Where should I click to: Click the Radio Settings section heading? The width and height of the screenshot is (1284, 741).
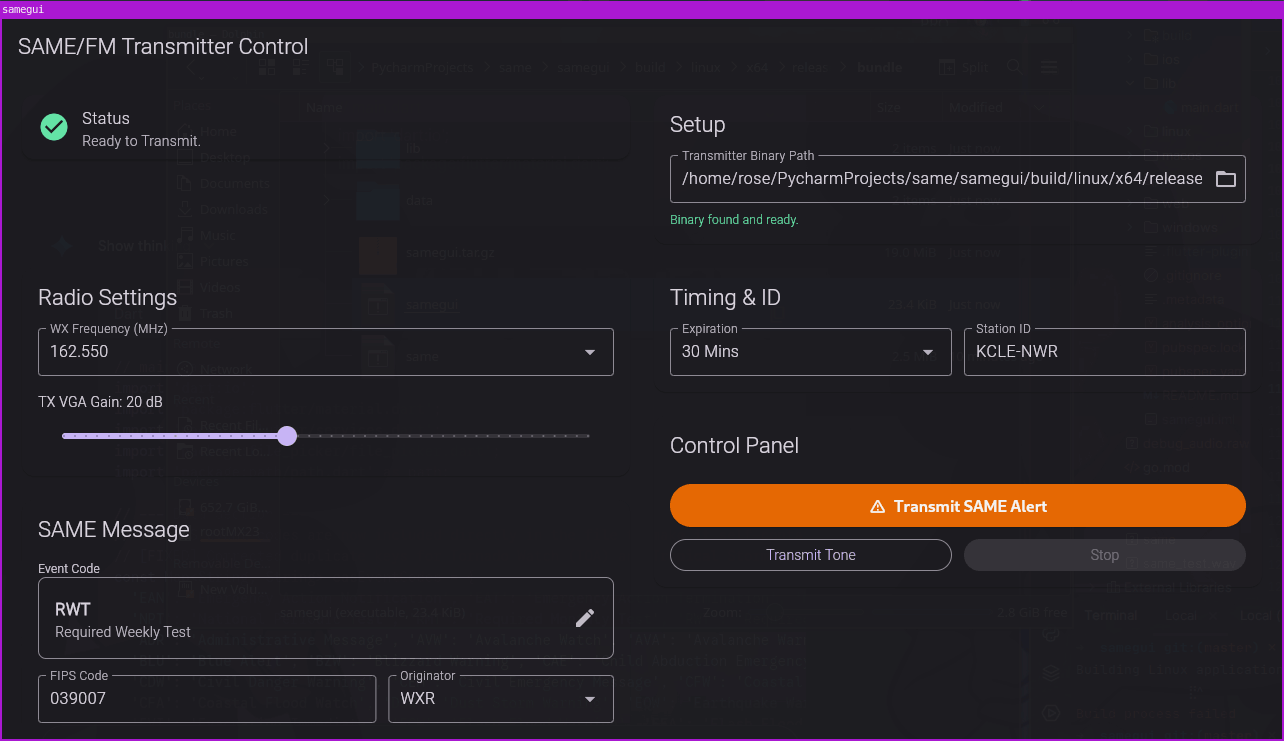[107, 298]
